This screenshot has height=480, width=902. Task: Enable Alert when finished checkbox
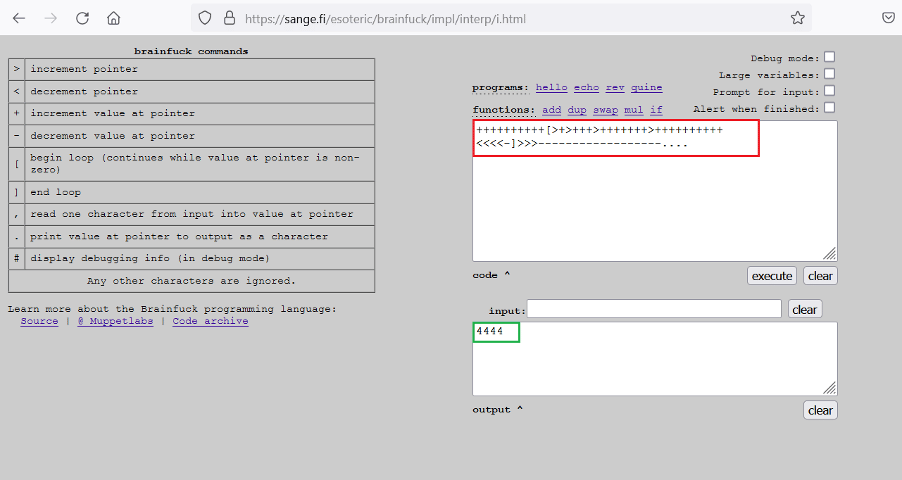click(829, 108)
